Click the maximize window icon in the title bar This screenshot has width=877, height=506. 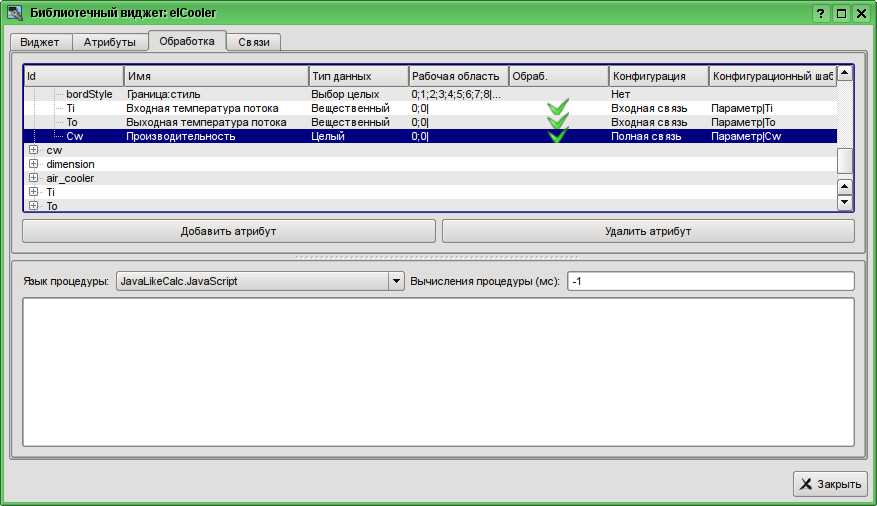click(x=841, y=13)
